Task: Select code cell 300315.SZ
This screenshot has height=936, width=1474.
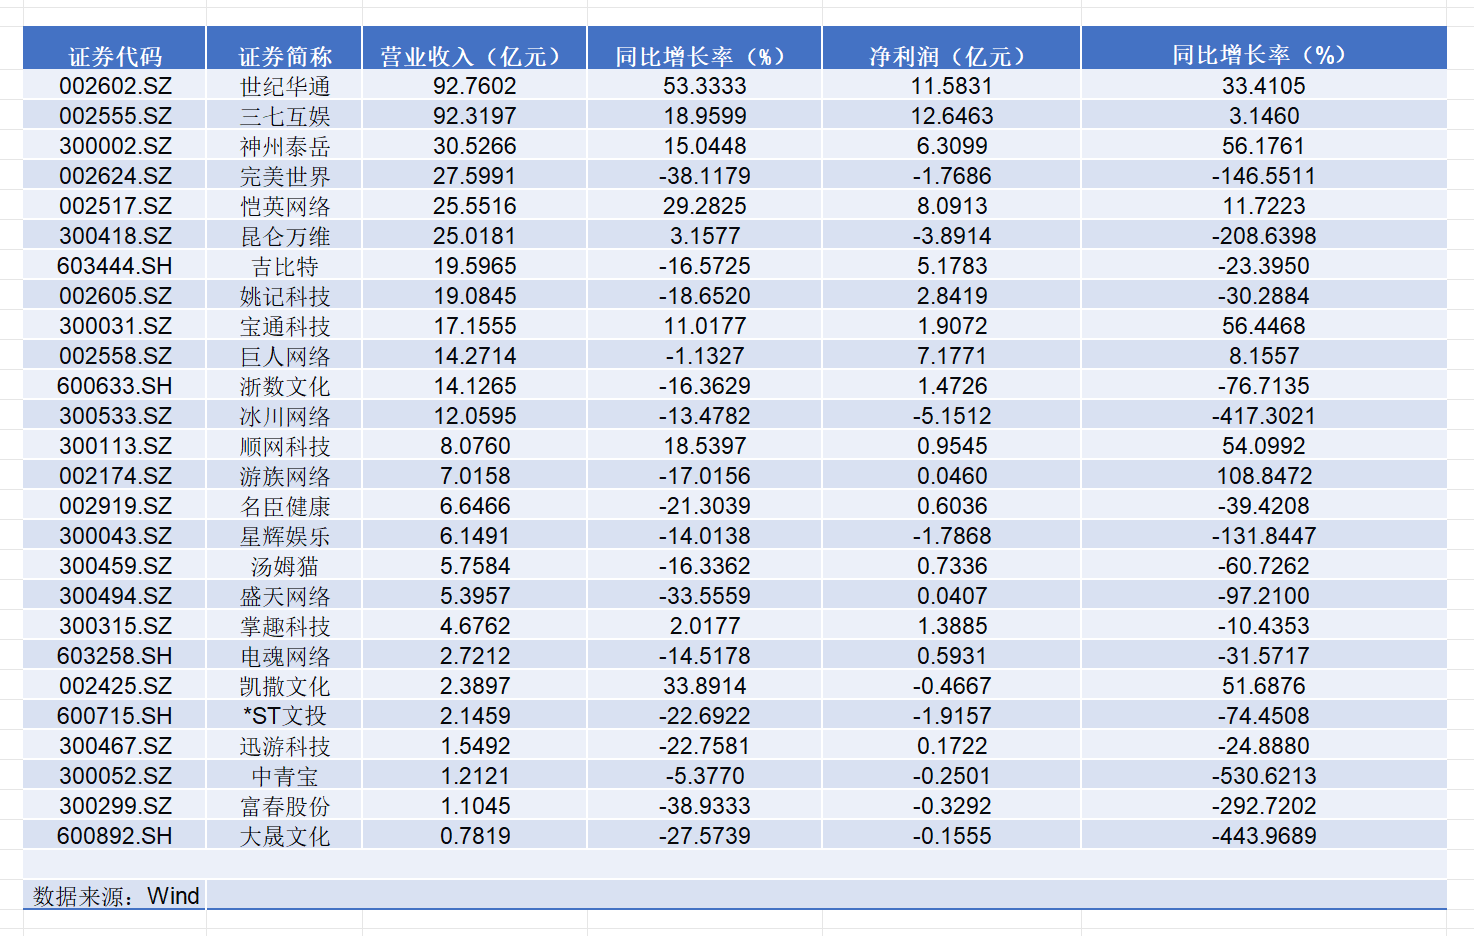Action: click(x=115, y=626)
